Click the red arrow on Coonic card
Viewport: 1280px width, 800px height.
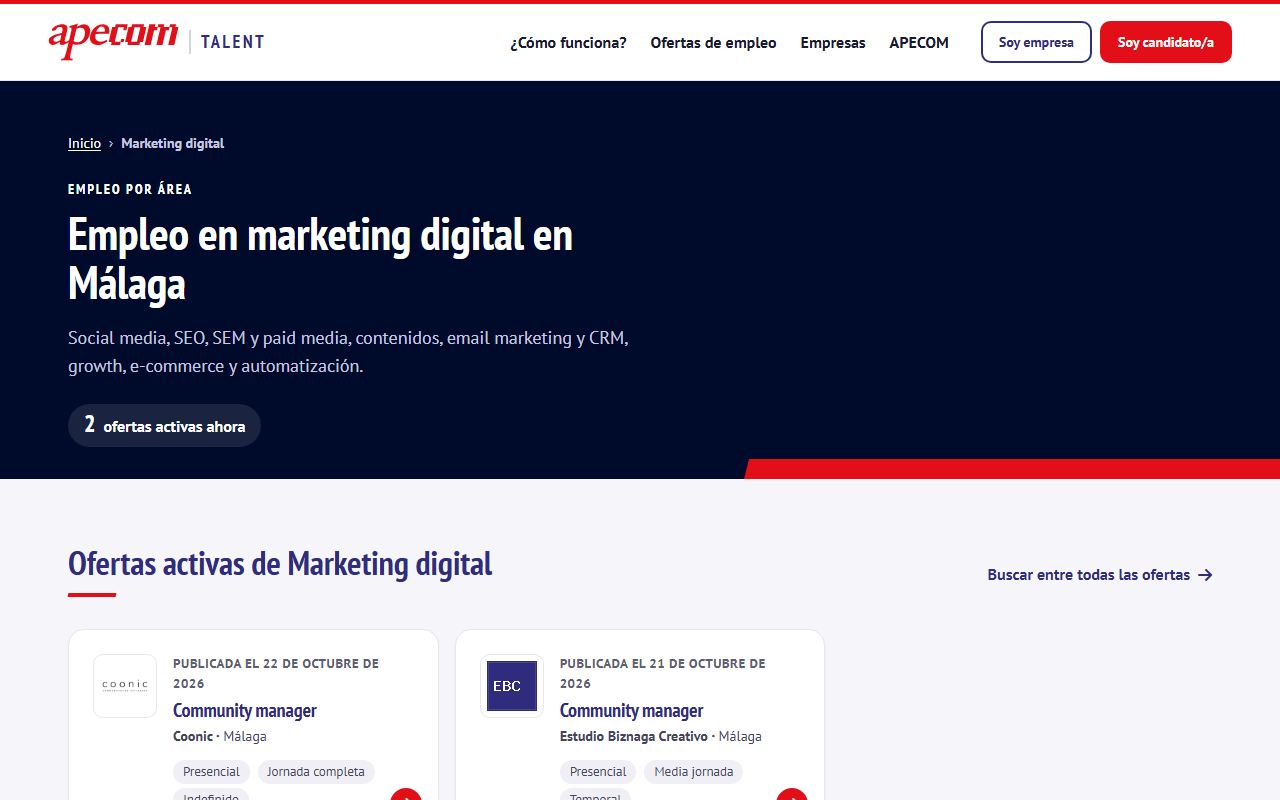[x=406, y=795]
